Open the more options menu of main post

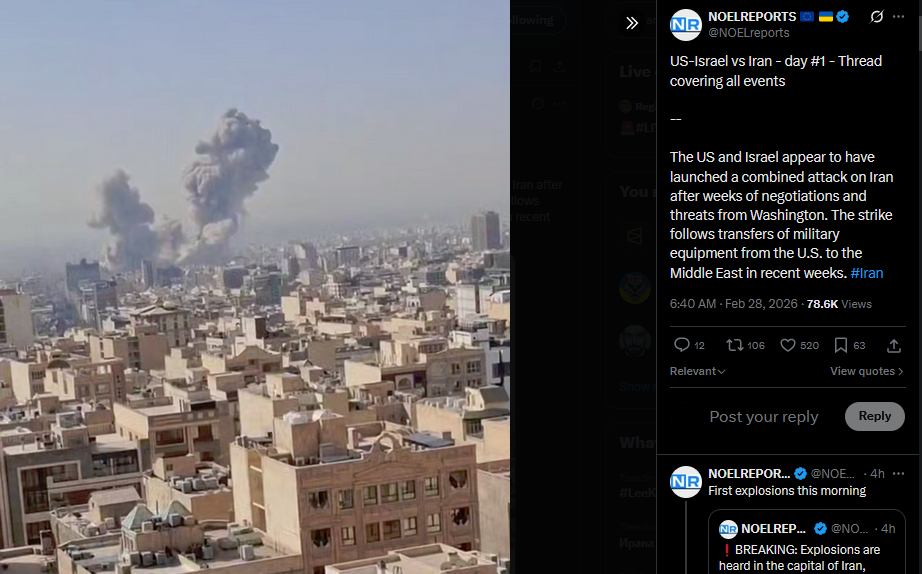pos(898,16)
